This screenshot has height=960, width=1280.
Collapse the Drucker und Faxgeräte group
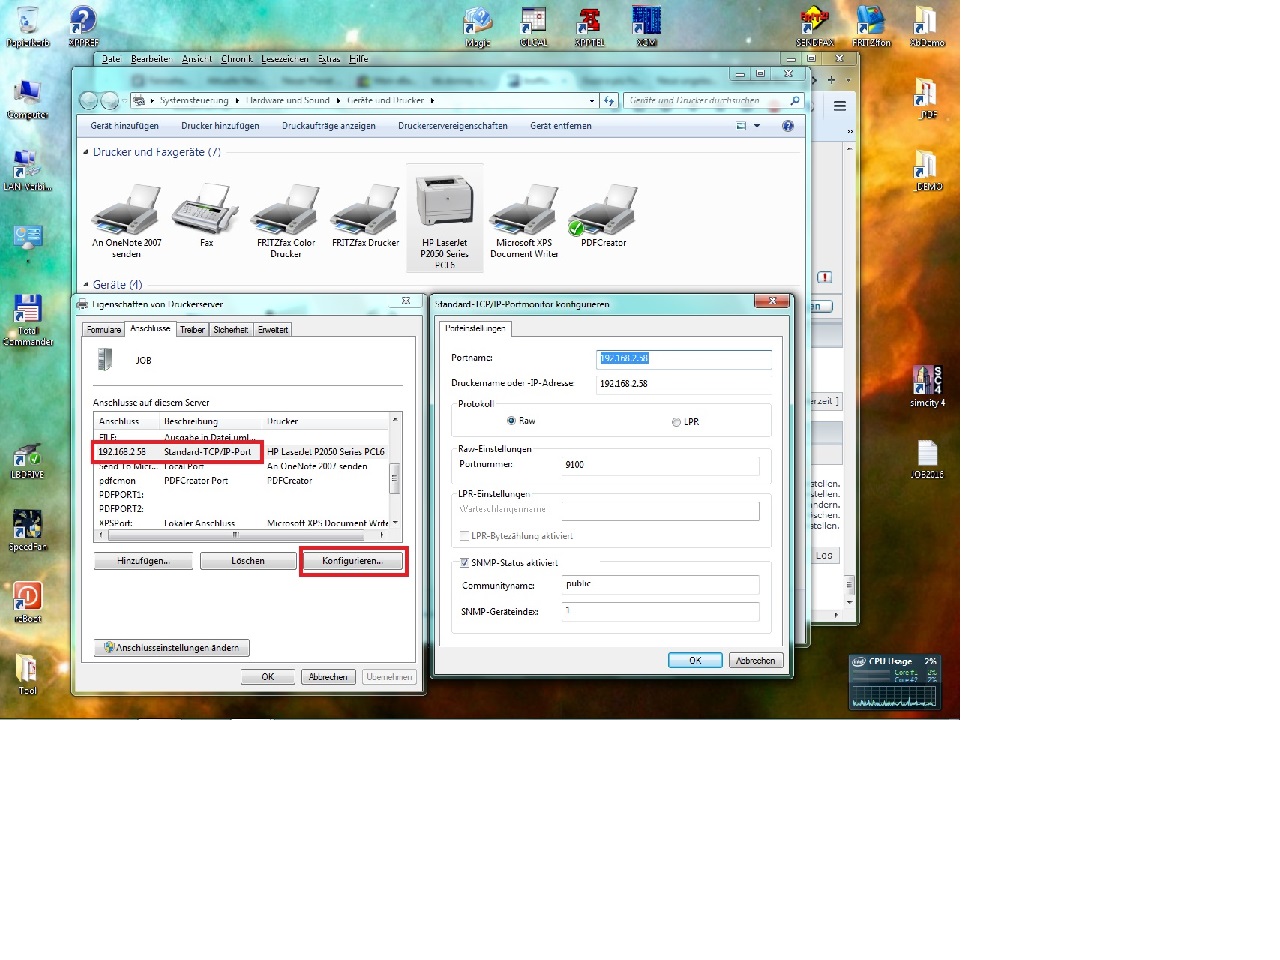coord(85,152)
